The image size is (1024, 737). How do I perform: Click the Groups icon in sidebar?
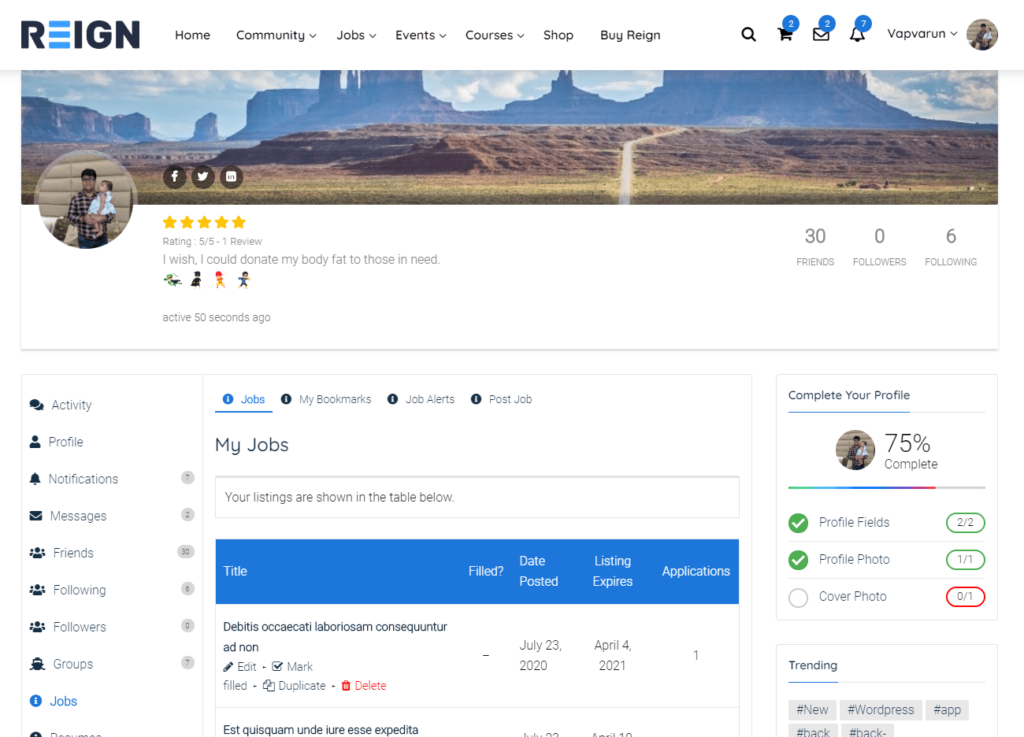(x=37, y=664)
